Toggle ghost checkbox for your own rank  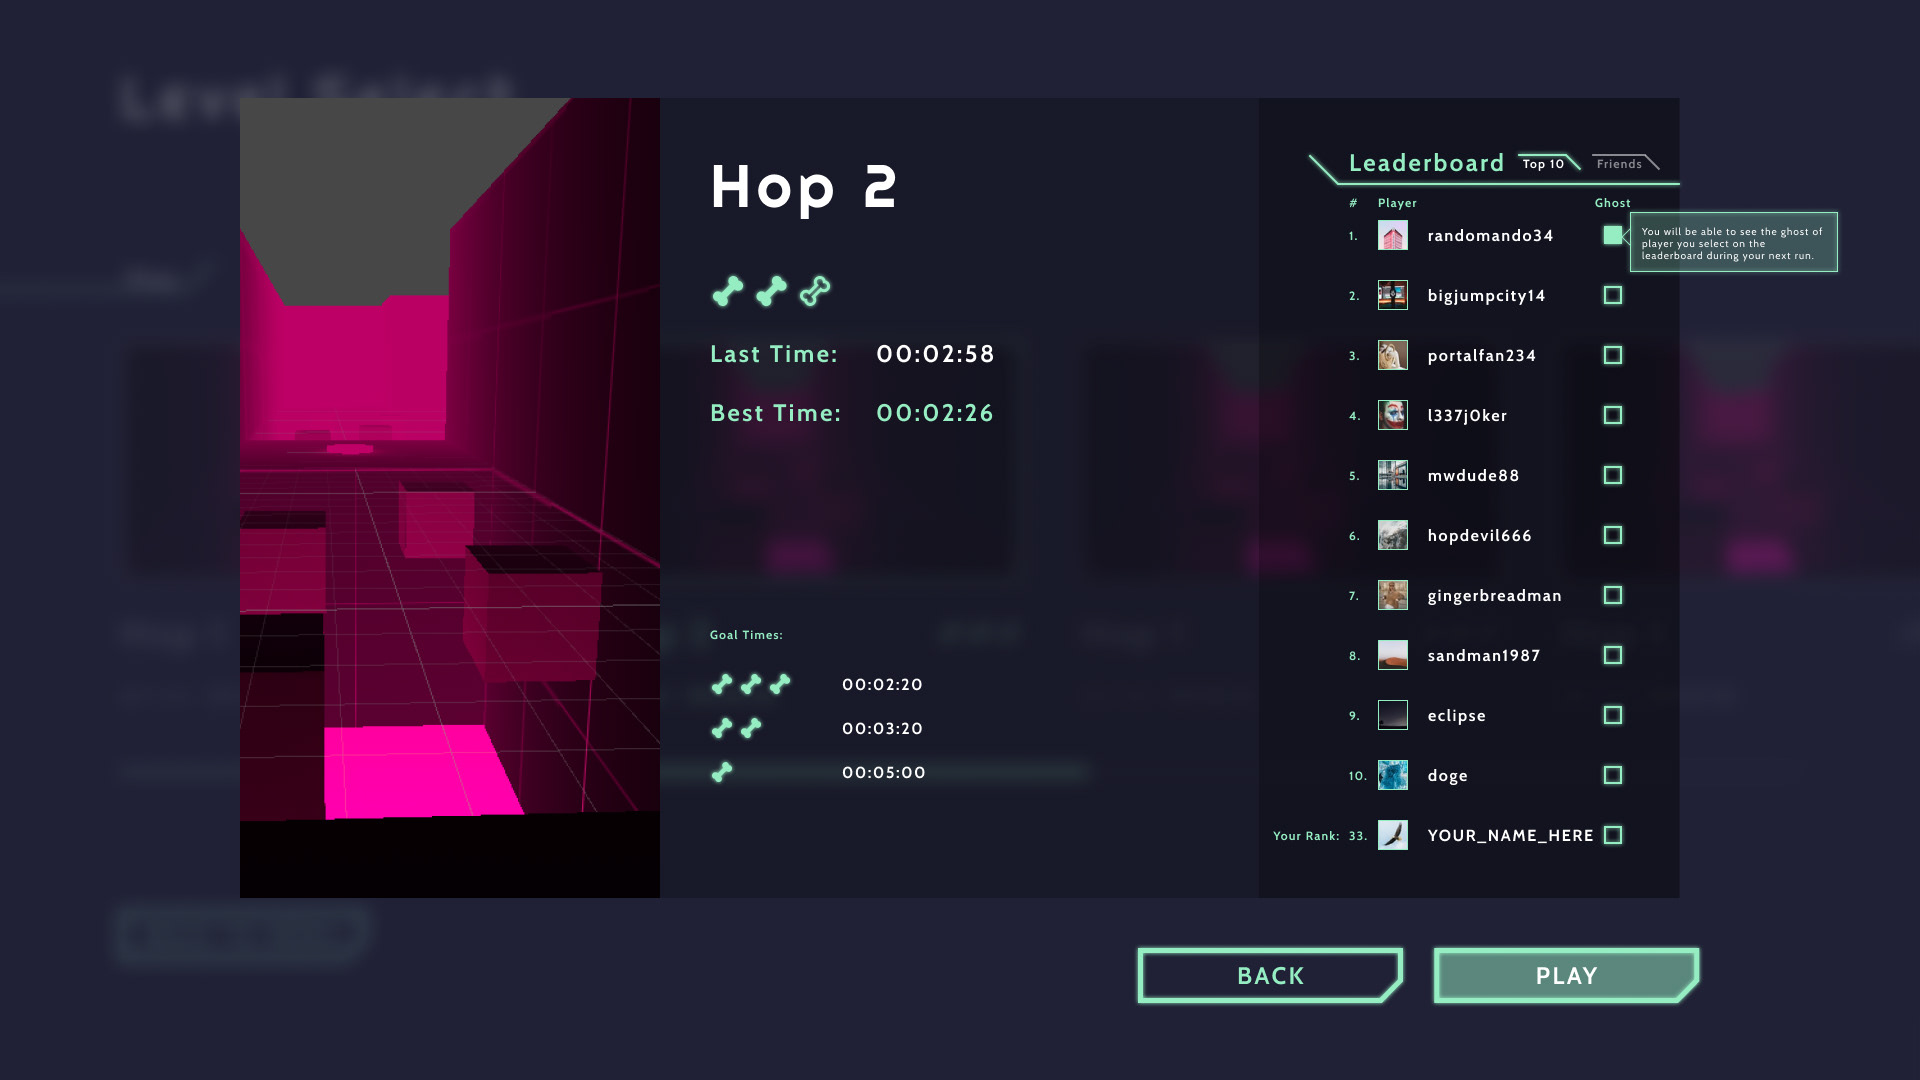pos(1612,835)
